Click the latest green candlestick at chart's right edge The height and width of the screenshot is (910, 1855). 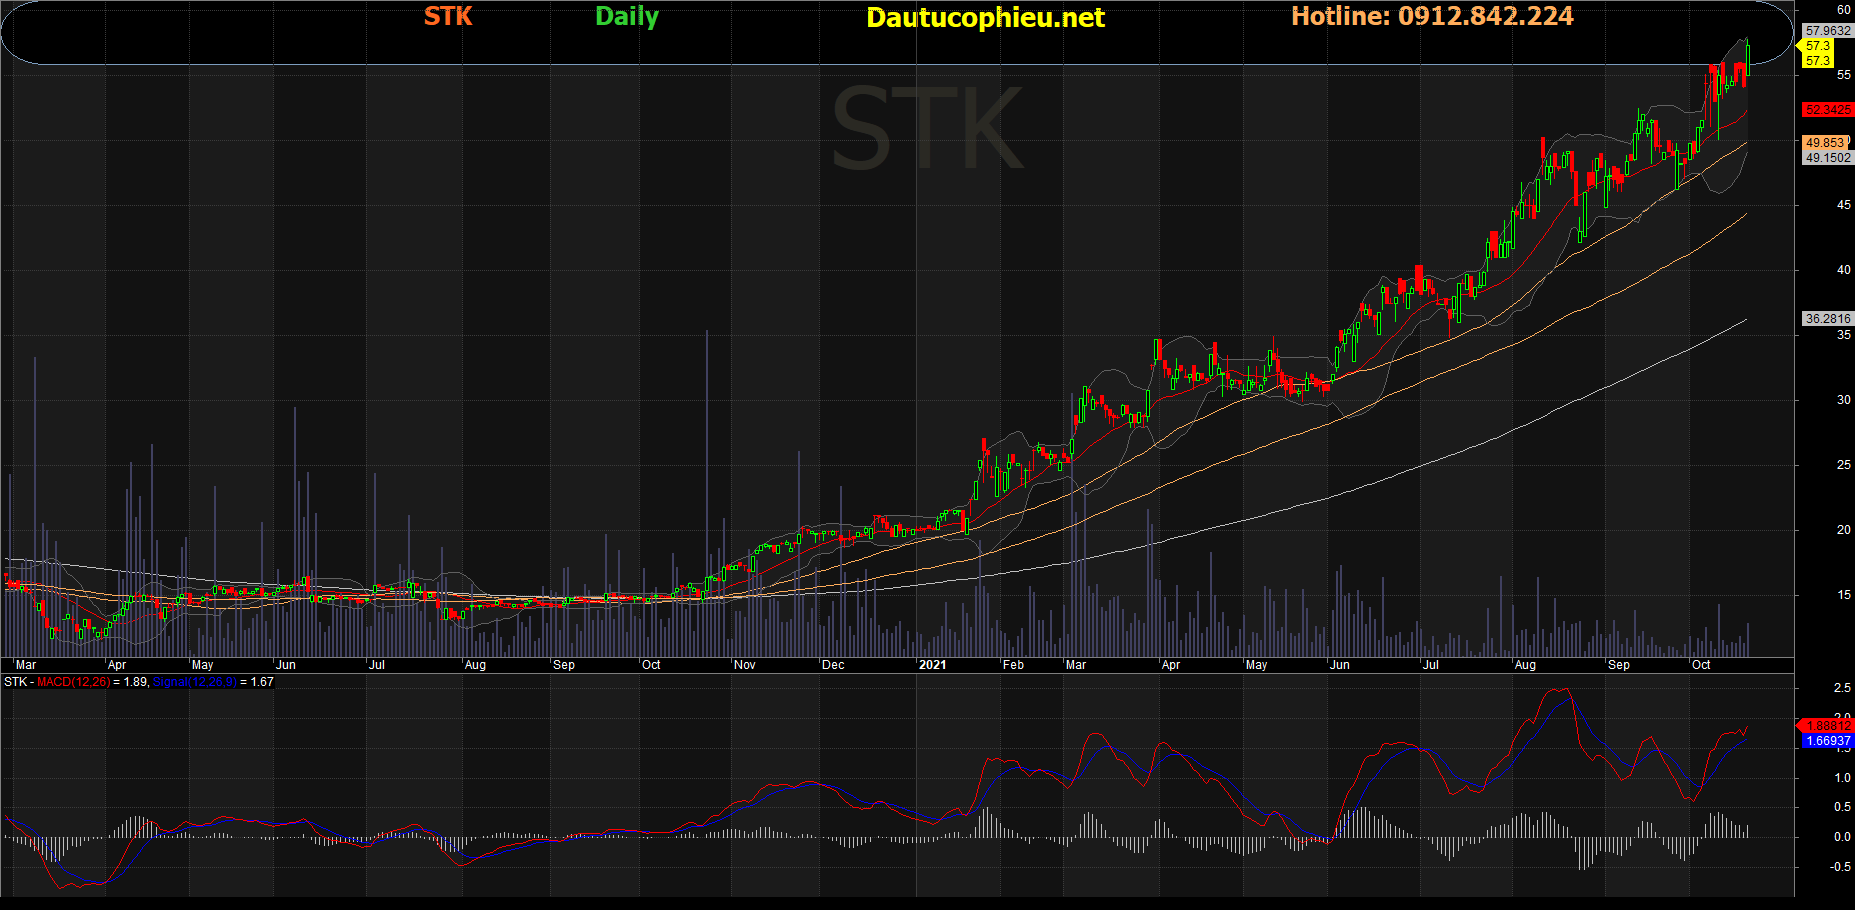[1747, 58]
